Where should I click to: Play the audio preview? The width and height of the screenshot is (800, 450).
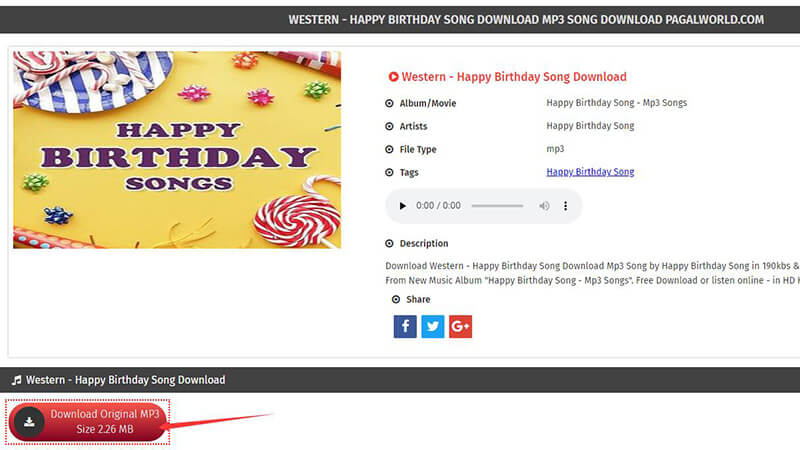(403, 206)
